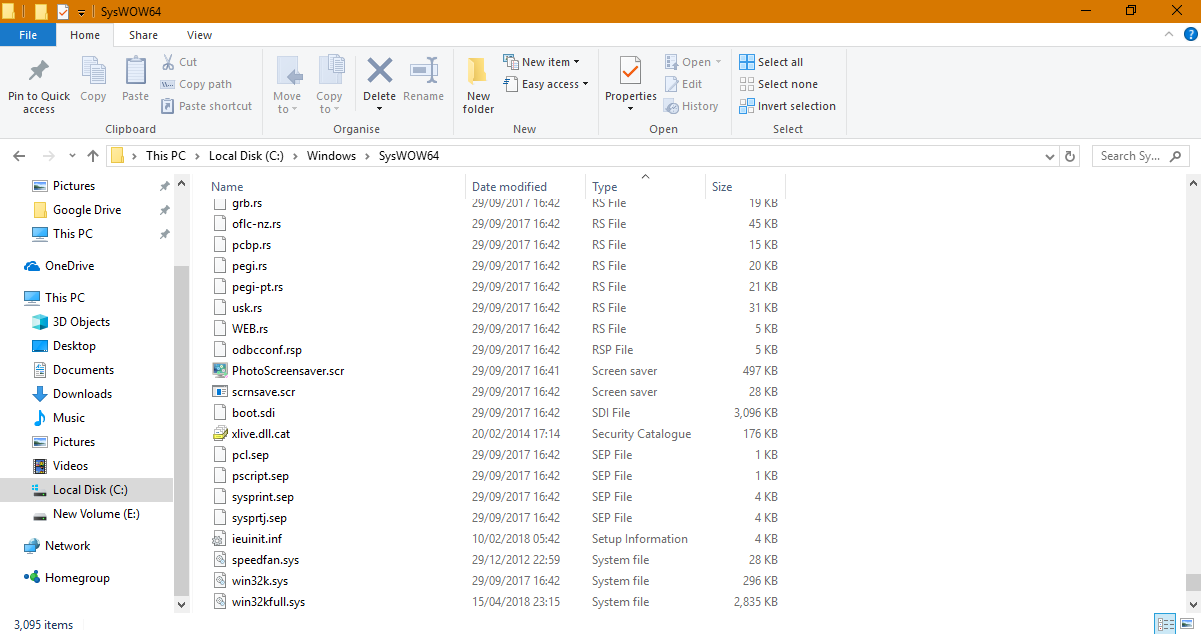Click Local Disk (C:) in the breadcrumb
This screenshot has height=634, width=1201.
pyautogui.click(x=247, y=156)
